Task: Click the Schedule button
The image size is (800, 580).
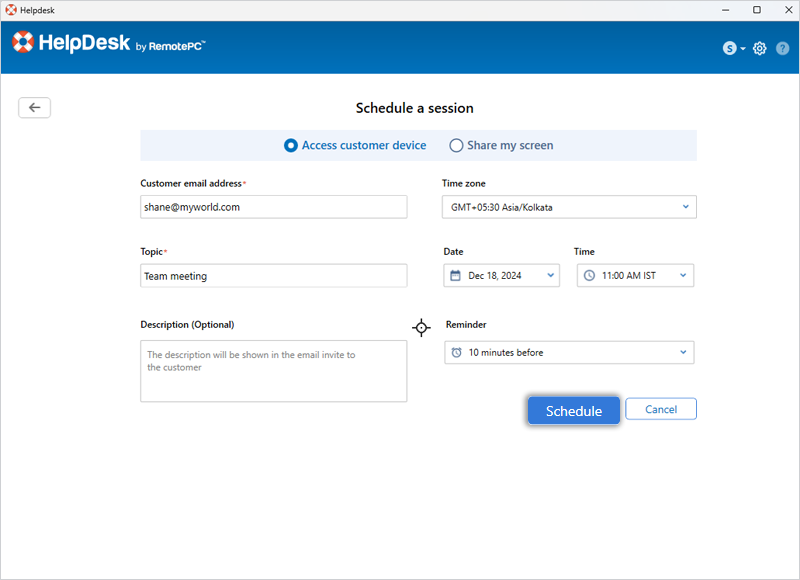Action: 573,411
